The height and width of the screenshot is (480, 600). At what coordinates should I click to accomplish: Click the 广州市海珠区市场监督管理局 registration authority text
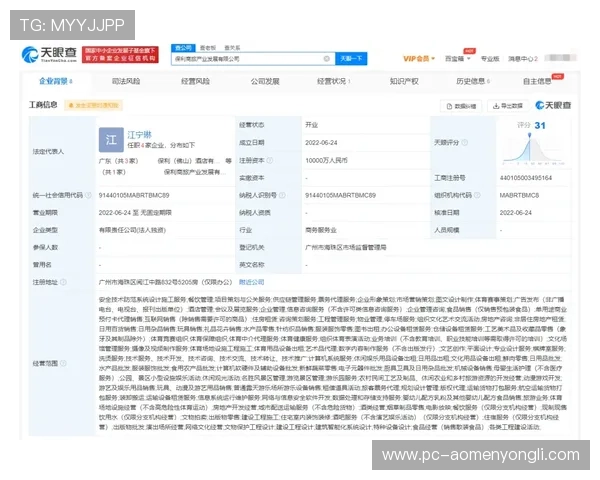pyautogui.click(x=346, y=248)
